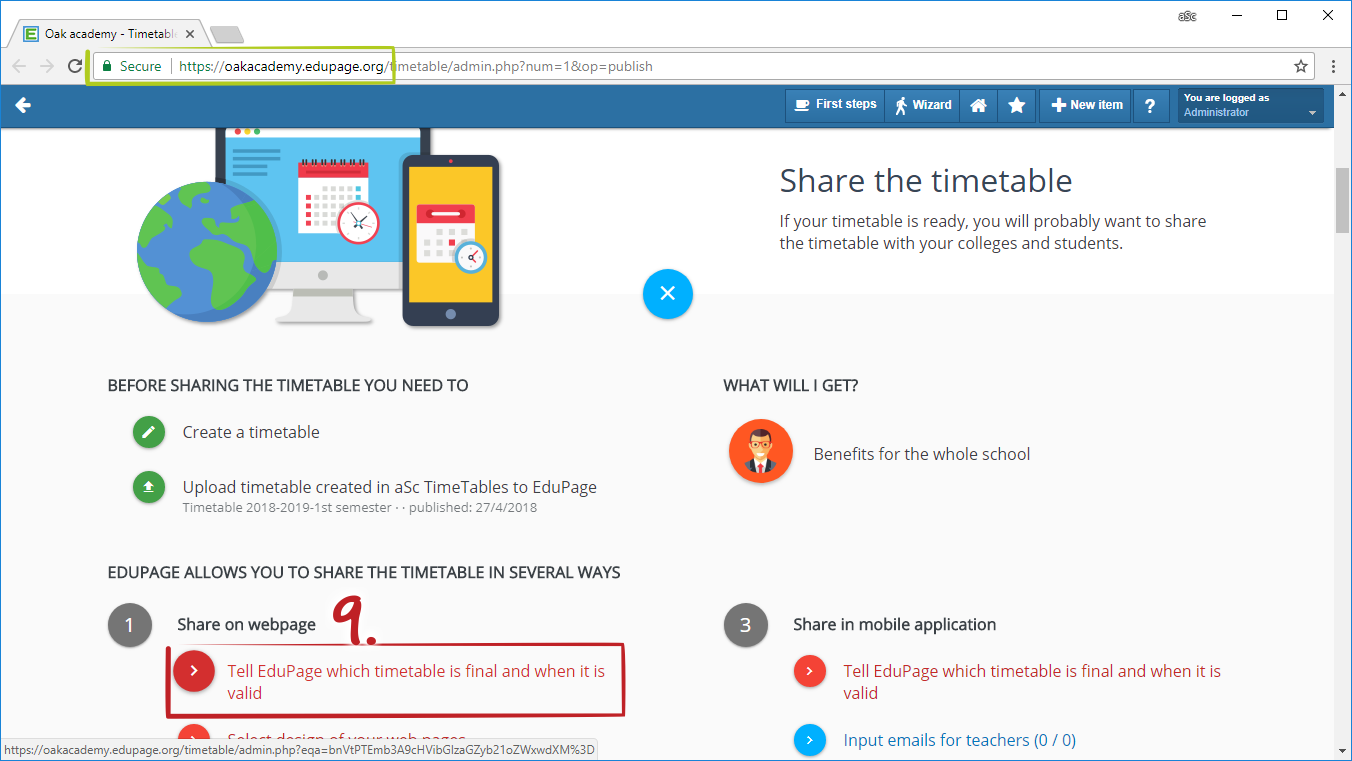Click the blue arrow beside Input emails

point(809,740)
